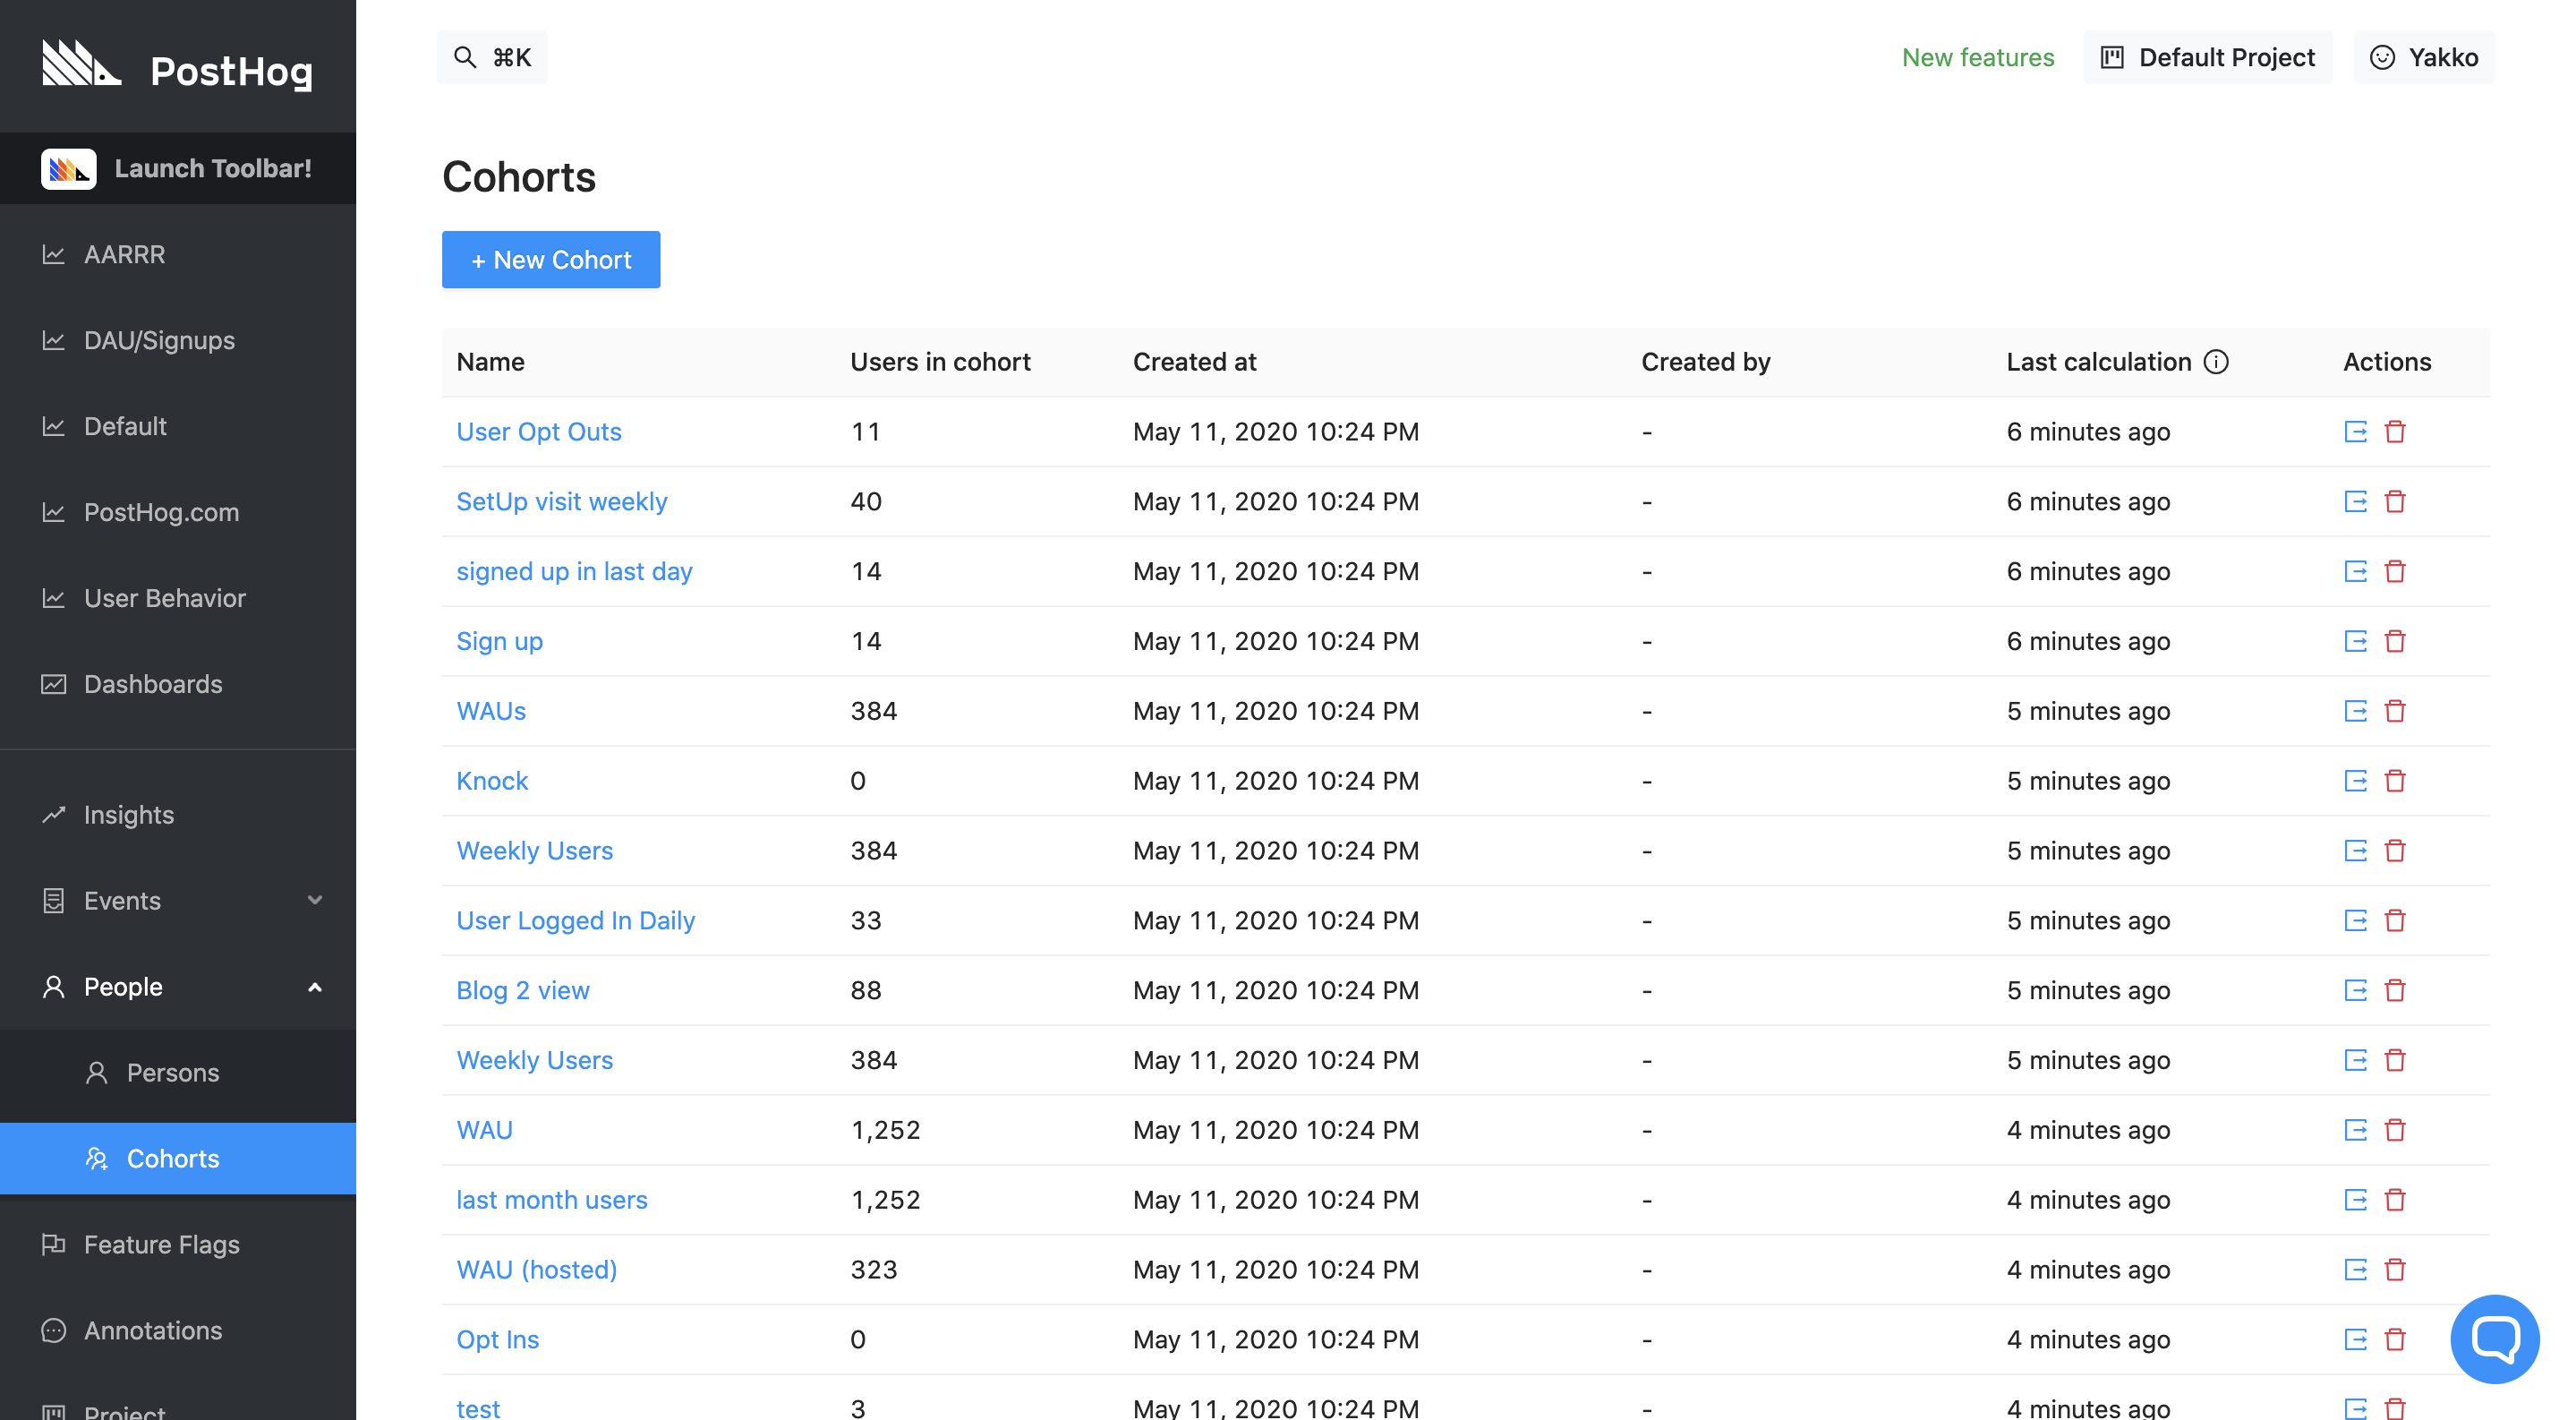
Task: Open the Default Project switcher
Action: point(2206,58)
